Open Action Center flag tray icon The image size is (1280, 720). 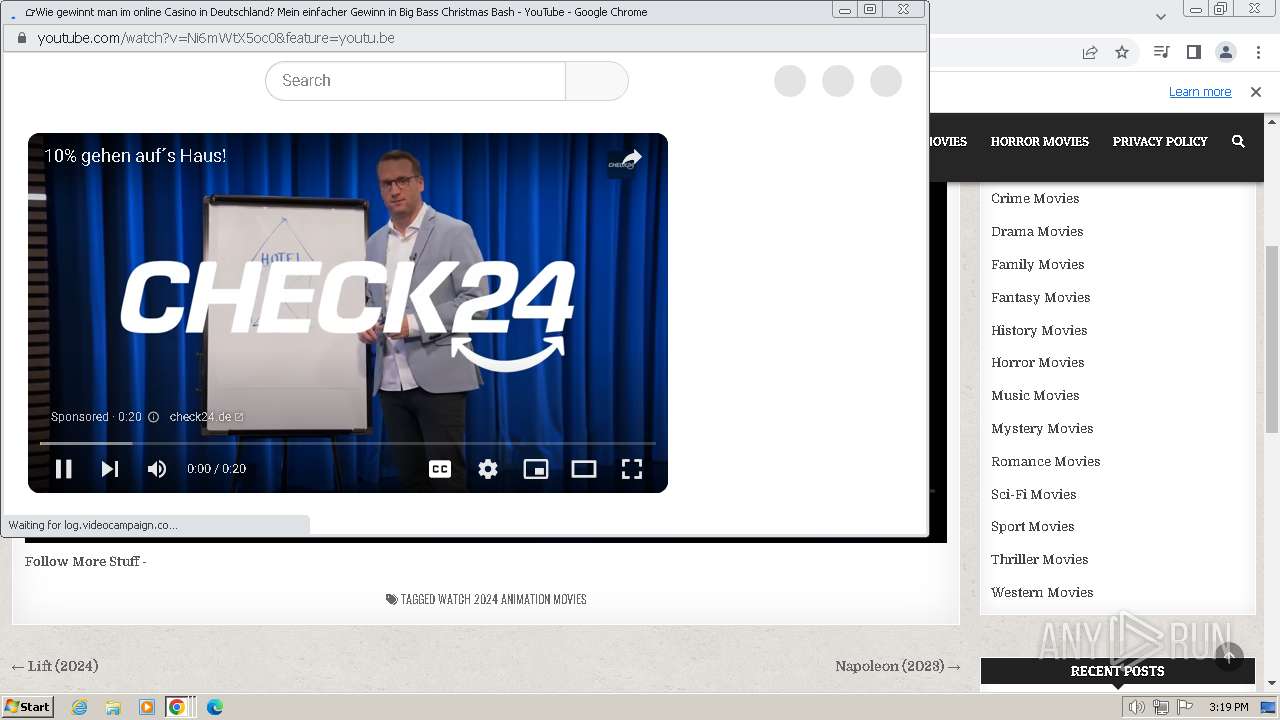click(1184, 708)
